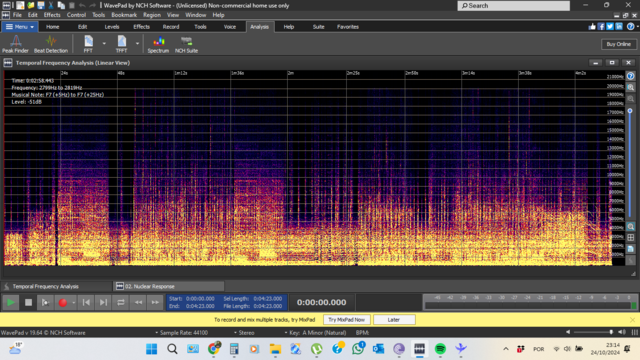
Task: Open the Bookmark menu
Action: 124,15
